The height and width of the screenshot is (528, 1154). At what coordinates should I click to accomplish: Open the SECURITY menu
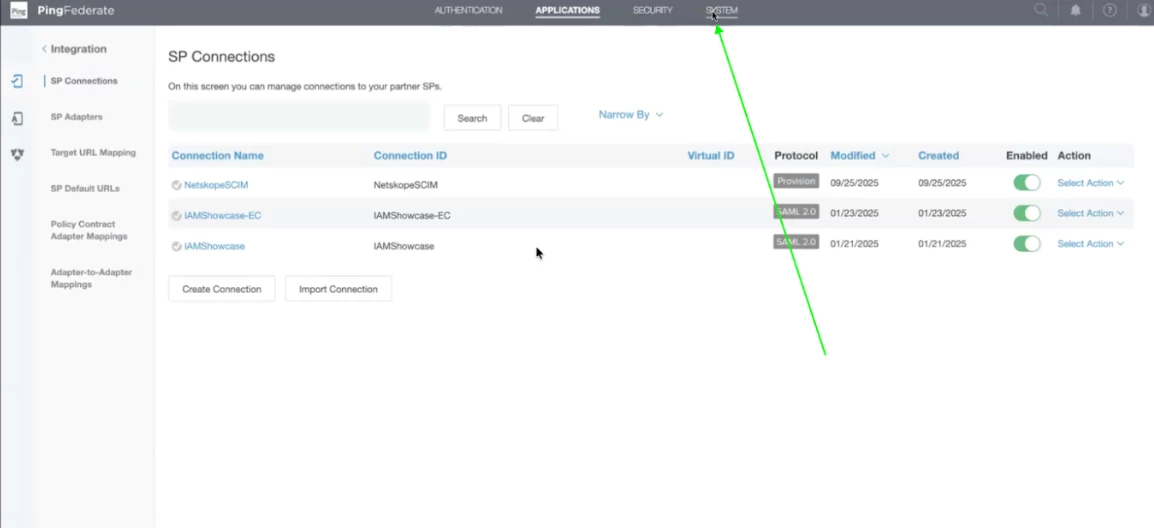point(652,10)
